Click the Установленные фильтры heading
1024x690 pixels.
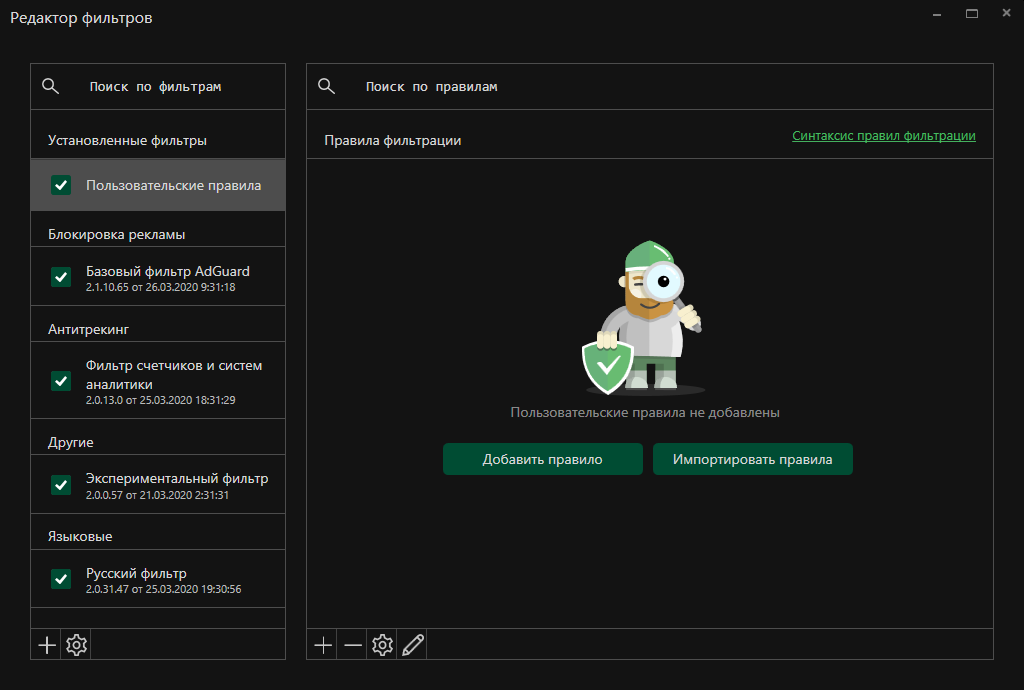tap(127, 140)
